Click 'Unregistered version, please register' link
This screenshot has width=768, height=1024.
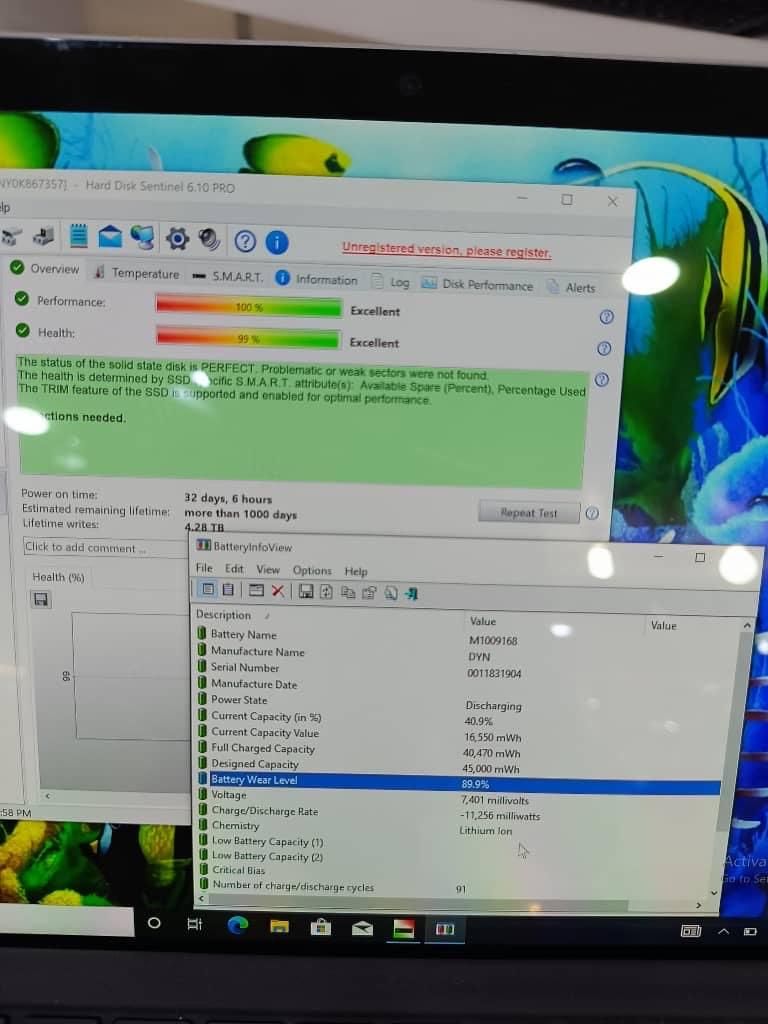[447, 249]
